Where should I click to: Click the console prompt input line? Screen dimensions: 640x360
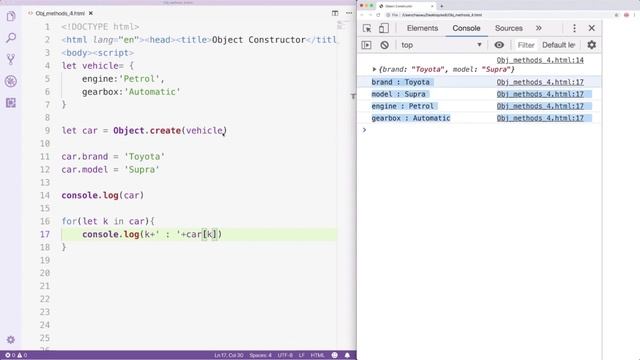pos(482,130)
